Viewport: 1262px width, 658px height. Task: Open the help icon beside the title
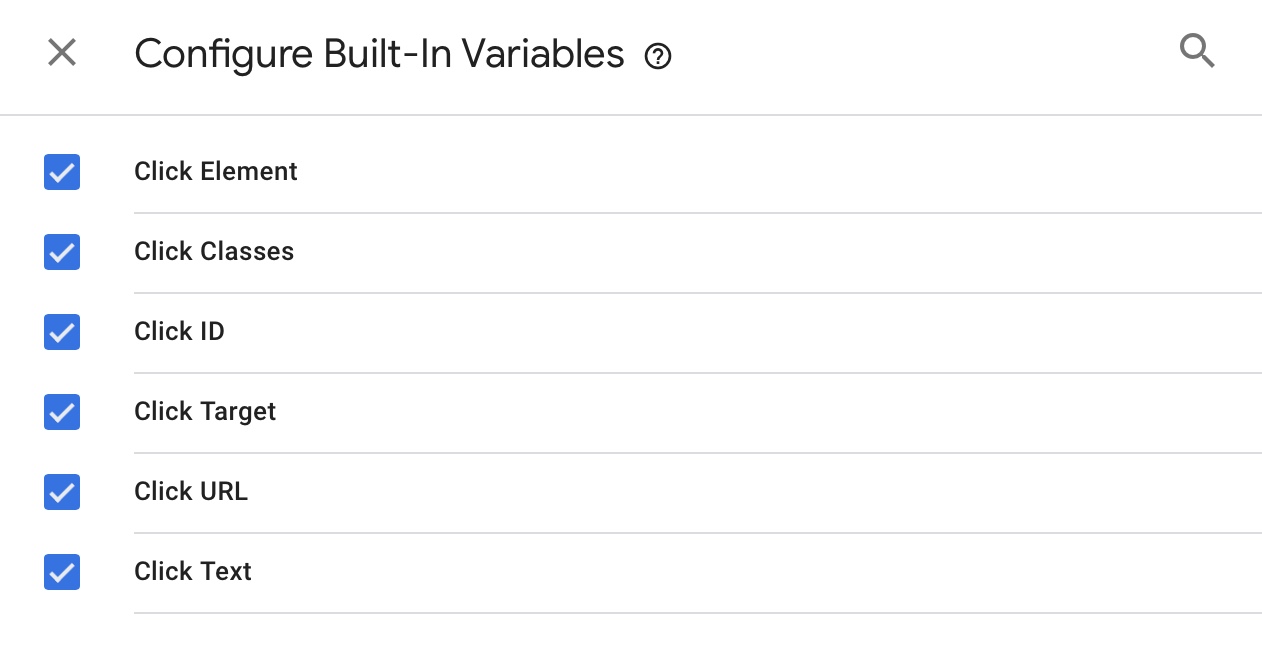pyautogui.click(x=658, y=56)
